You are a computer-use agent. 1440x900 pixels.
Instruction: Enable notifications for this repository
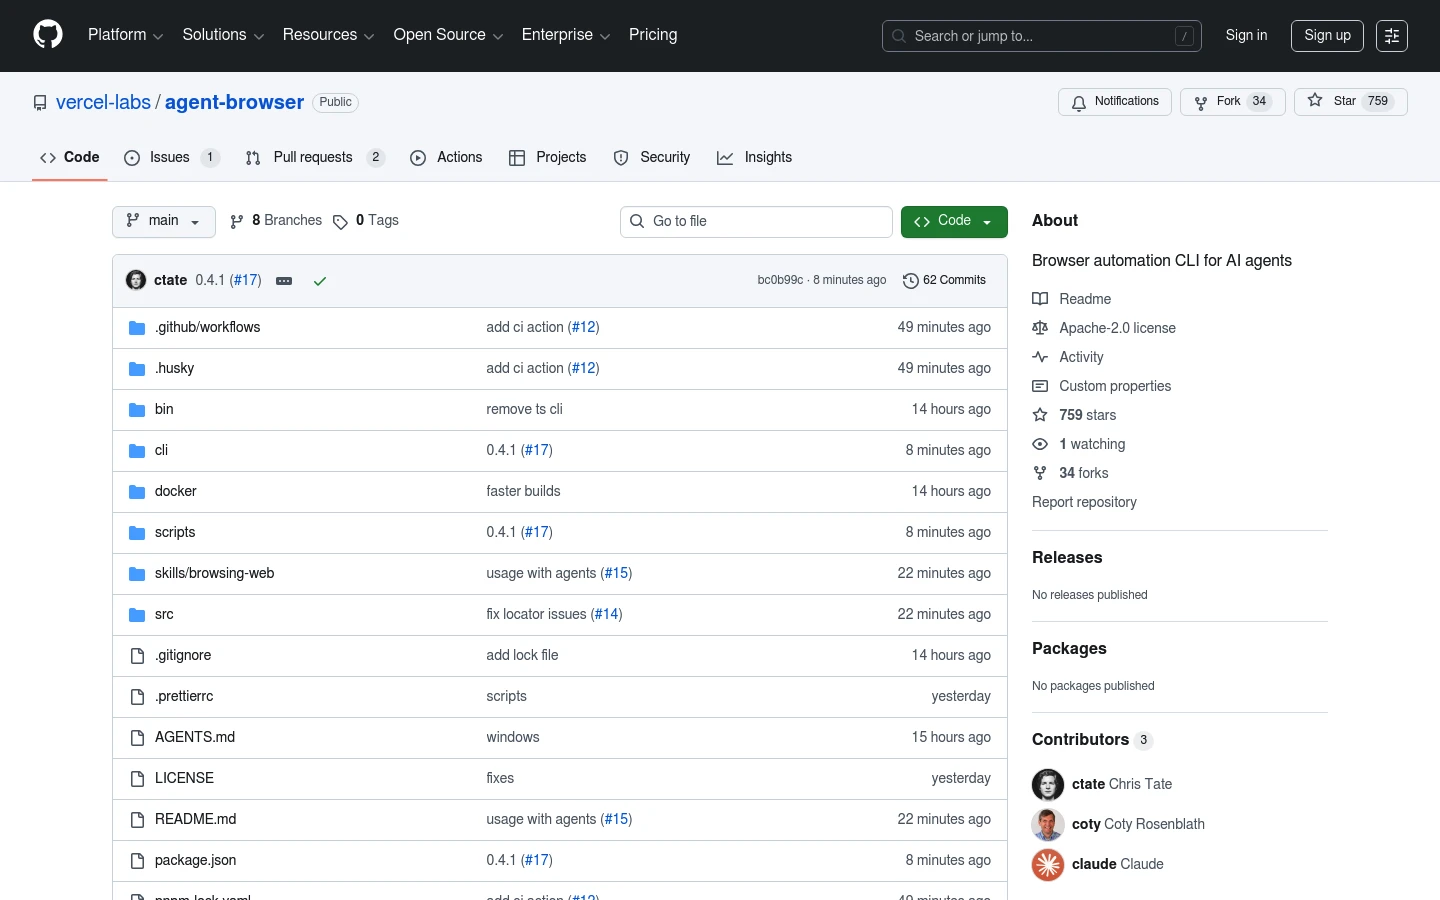click(1114, 101)
